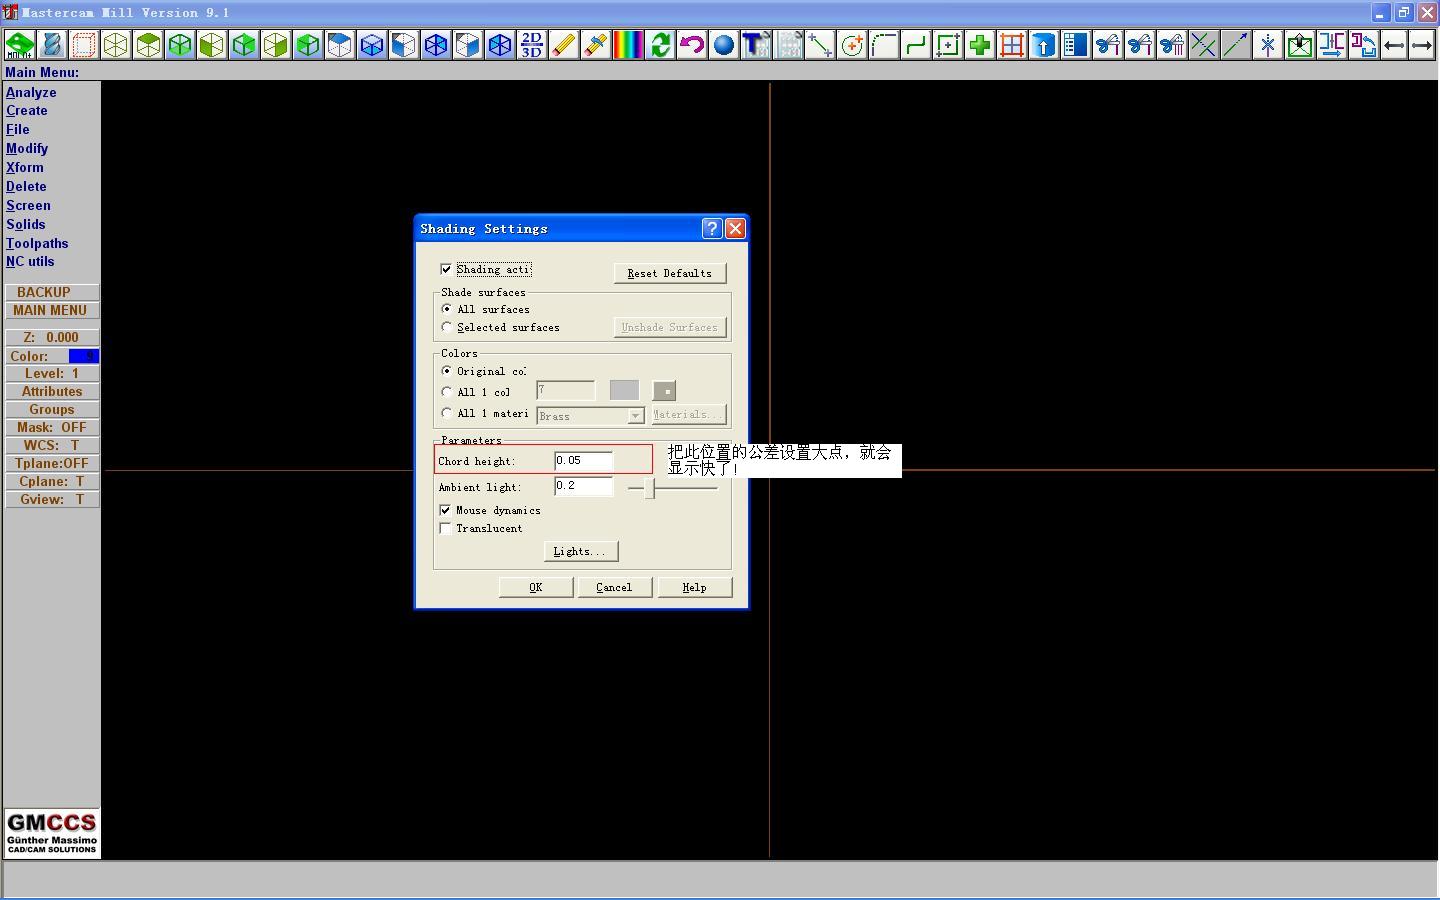Click the olive cube with green top face

click(148, 45)
